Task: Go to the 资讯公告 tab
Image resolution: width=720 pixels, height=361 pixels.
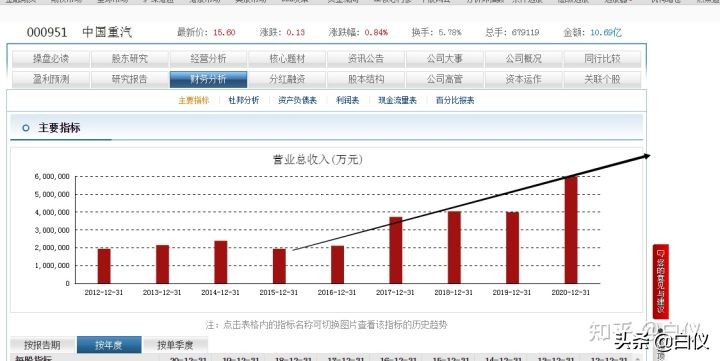Action: coord(366,59)
